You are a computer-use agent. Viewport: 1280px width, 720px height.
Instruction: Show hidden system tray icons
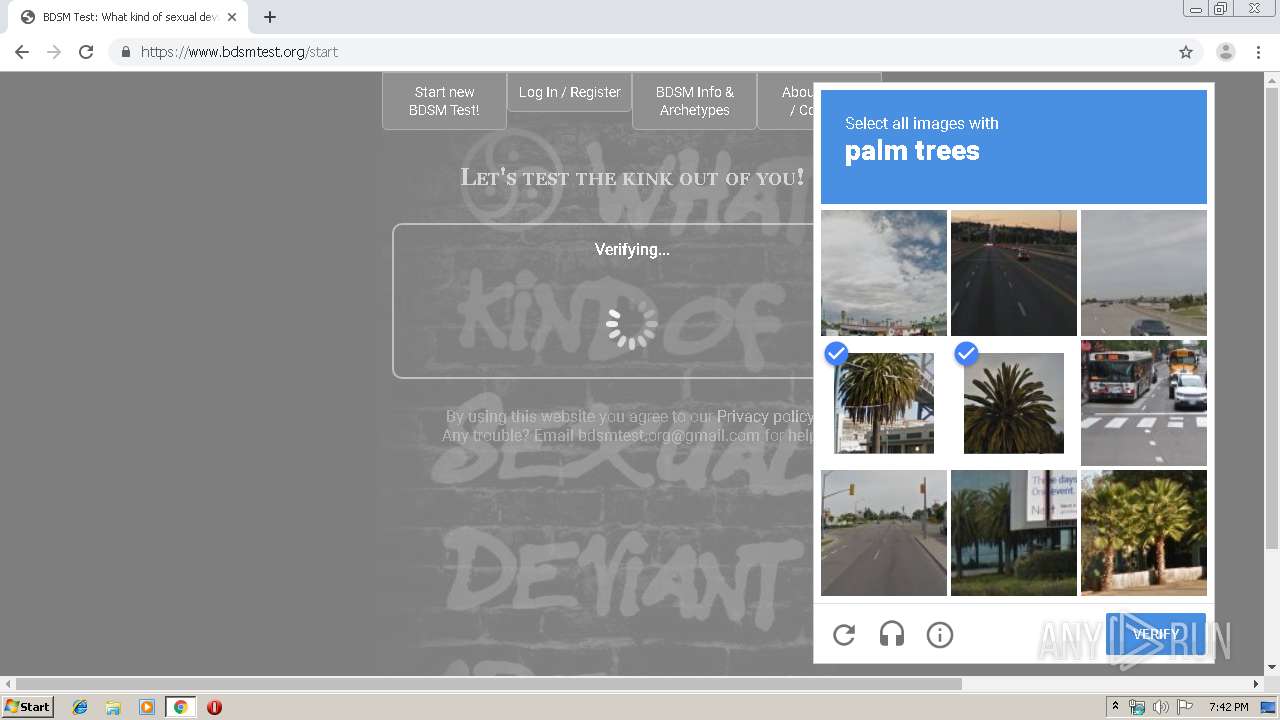(1115, 707)
